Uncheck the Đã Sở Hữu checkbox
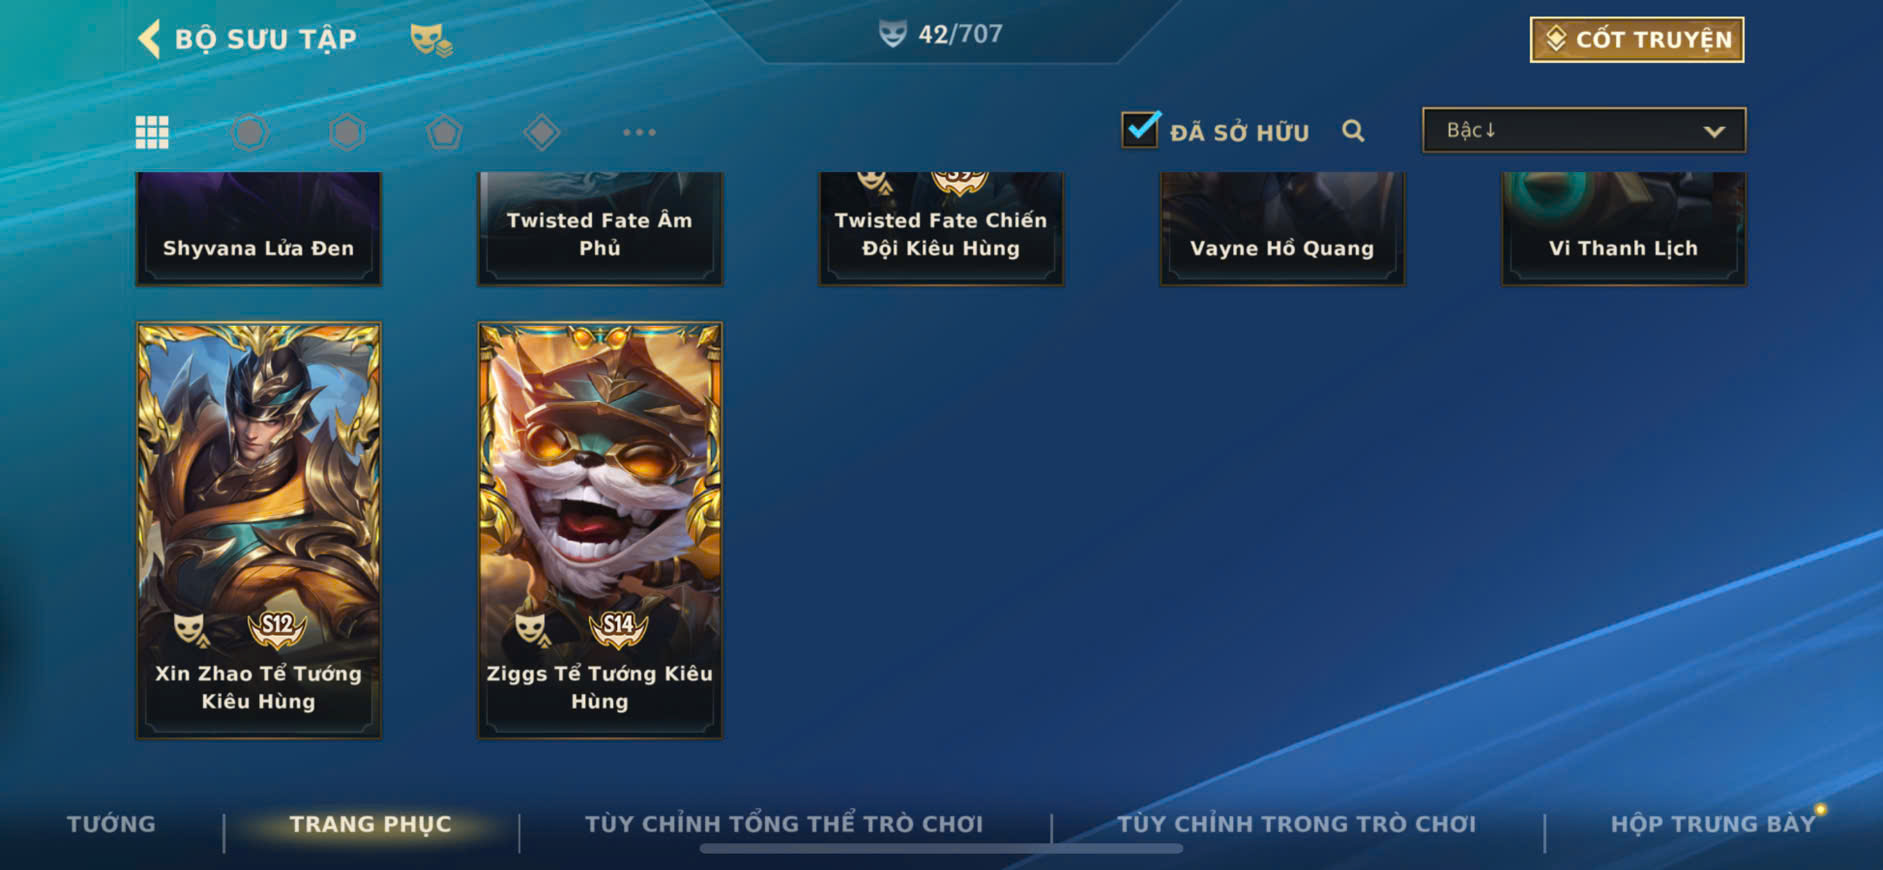This screenshot has height=870, width=1883. coord(1140,130)
